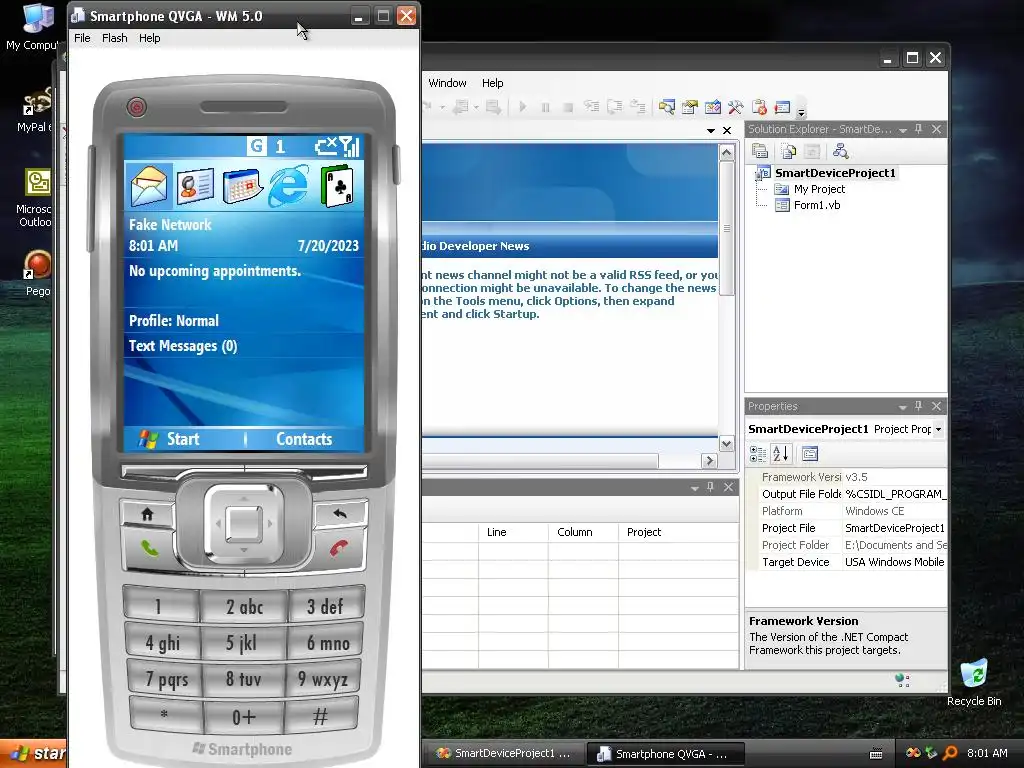Toggle Properties panel auto-hide pin
Viewport: 1024px width, 768px height.
(919, 406)
